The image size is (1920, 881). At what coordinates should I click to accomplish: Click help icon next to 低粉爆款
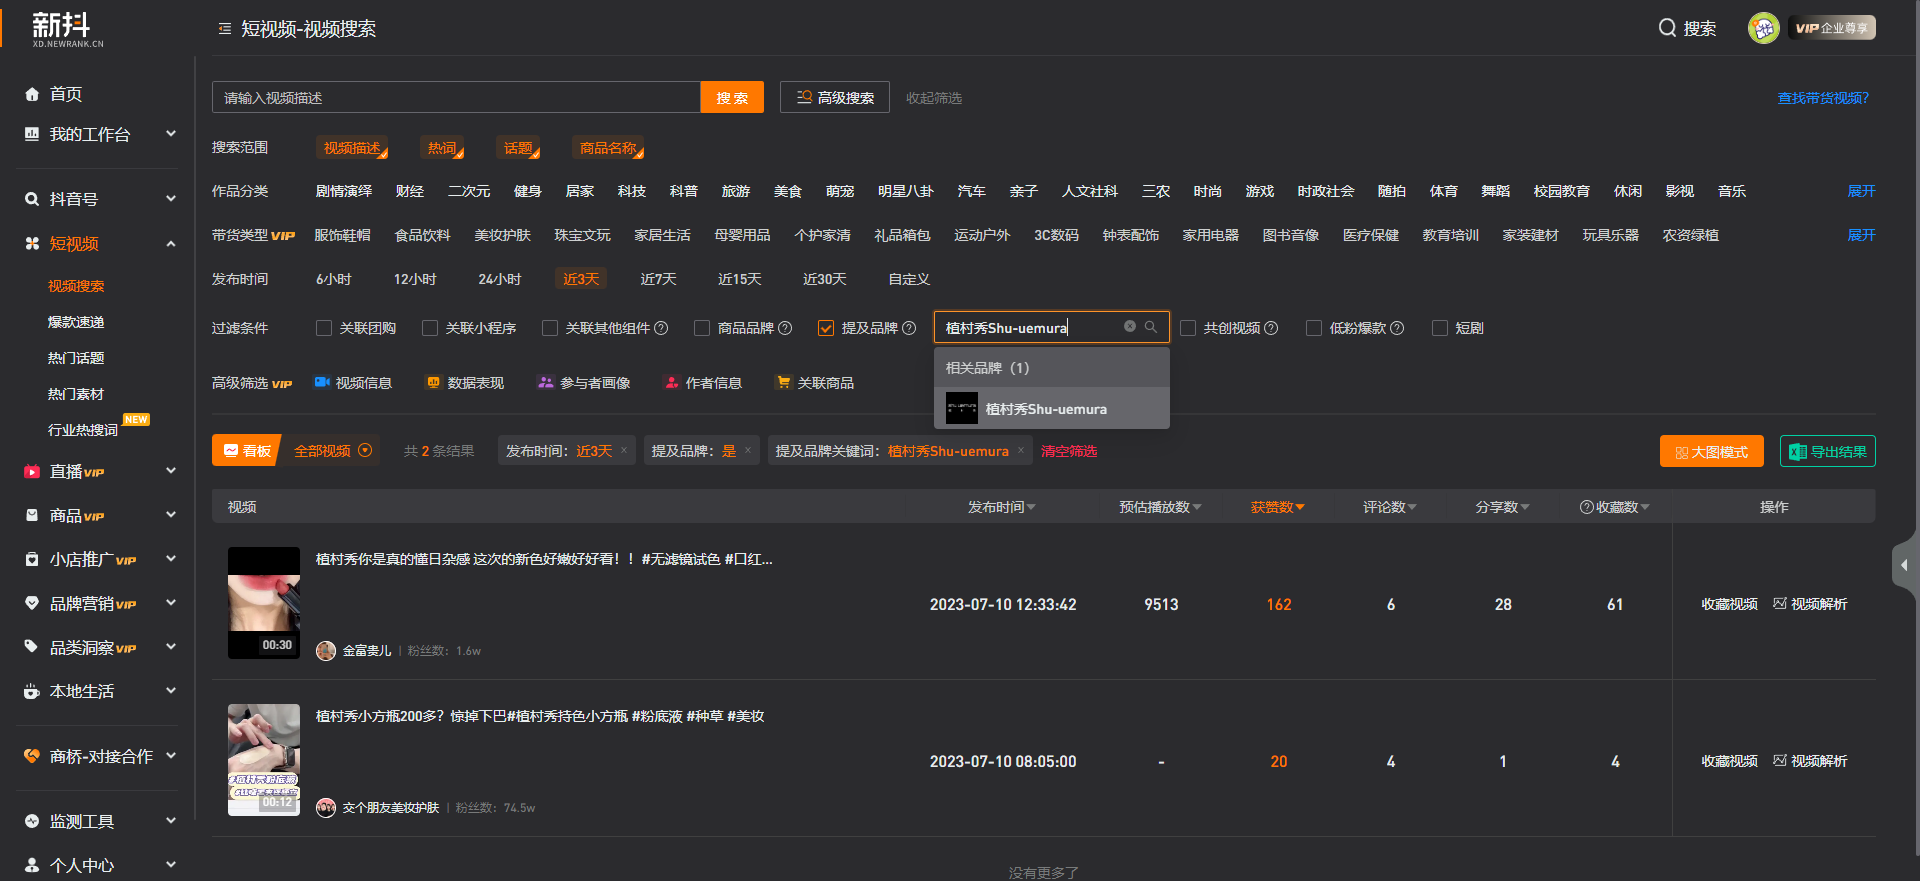pyautogui.click(x=1397, y=328)
